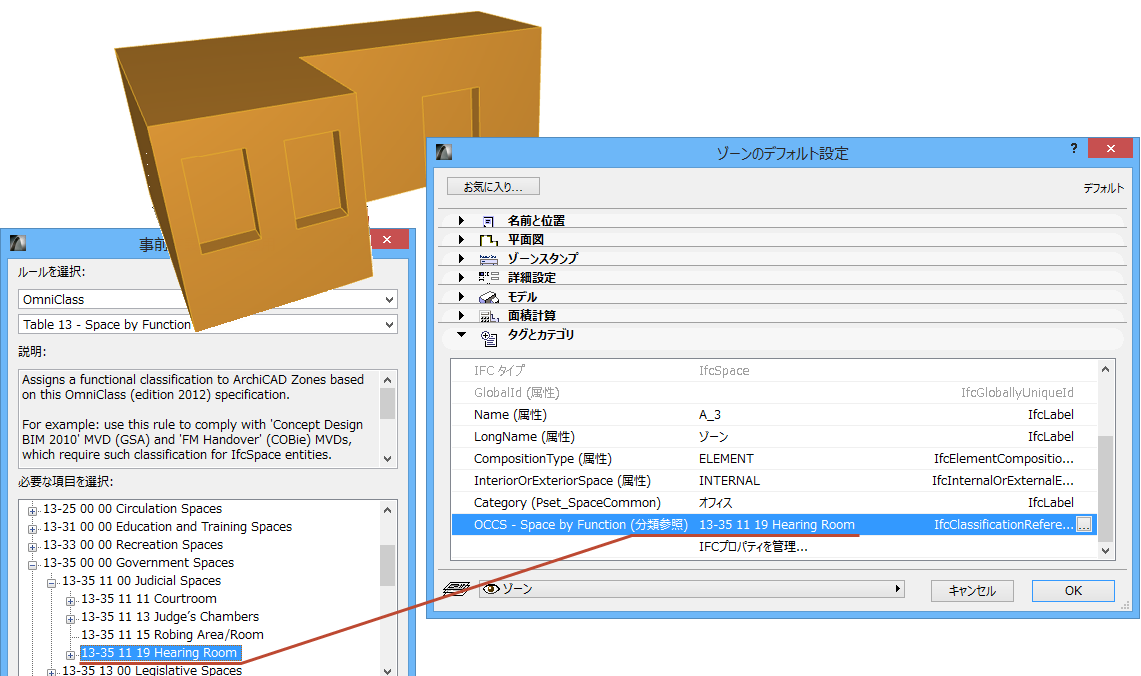Click the help question mark in zone settings
The height and width of the screenshot is (676, 1141).
[1073, 148]
